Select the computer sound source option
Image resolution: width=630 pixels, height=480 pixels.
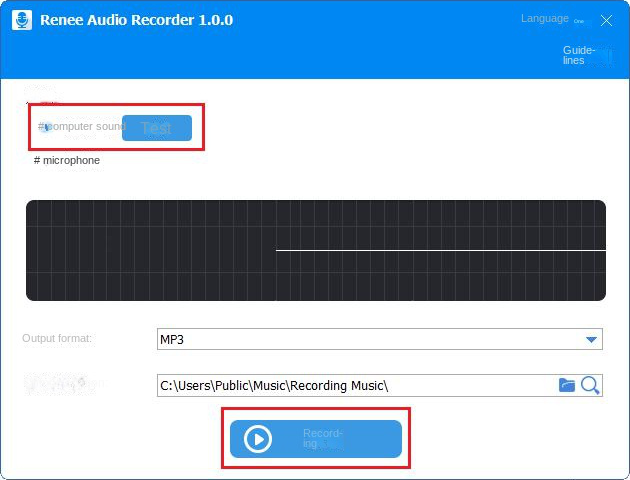[82, 127]
